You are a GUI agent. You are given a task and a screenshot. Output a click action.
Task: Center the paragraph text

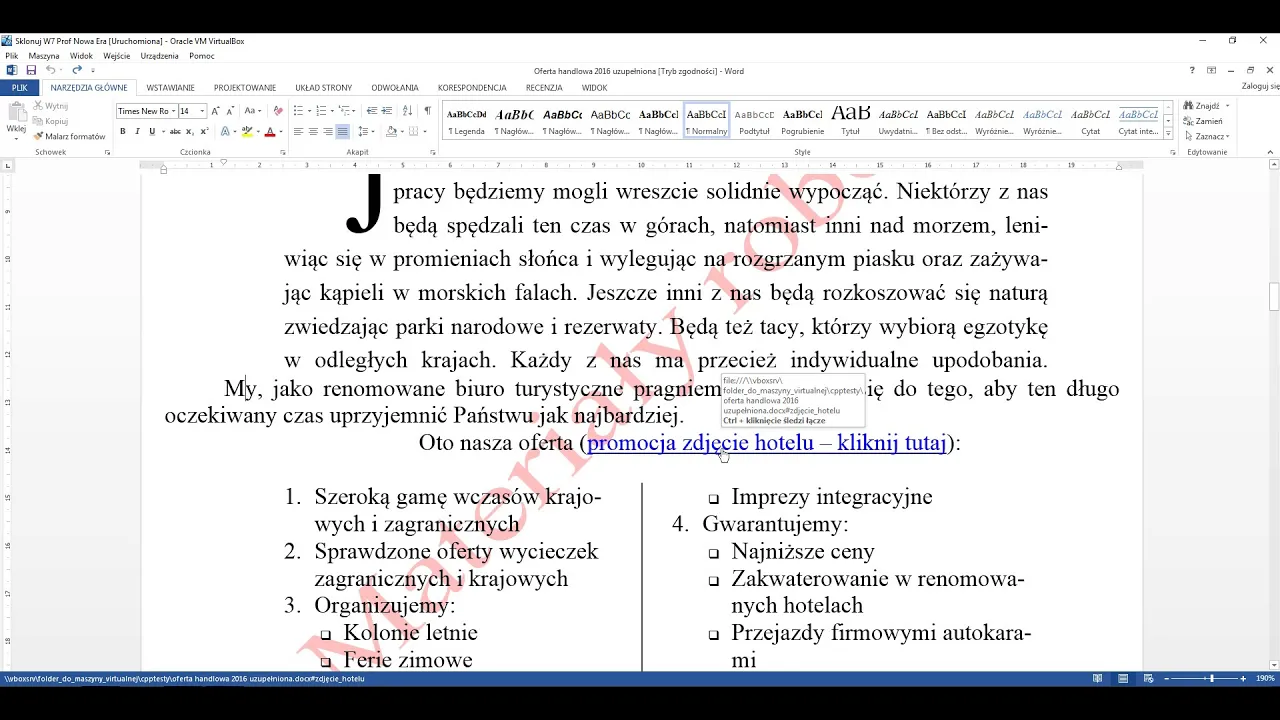[313, 131]
